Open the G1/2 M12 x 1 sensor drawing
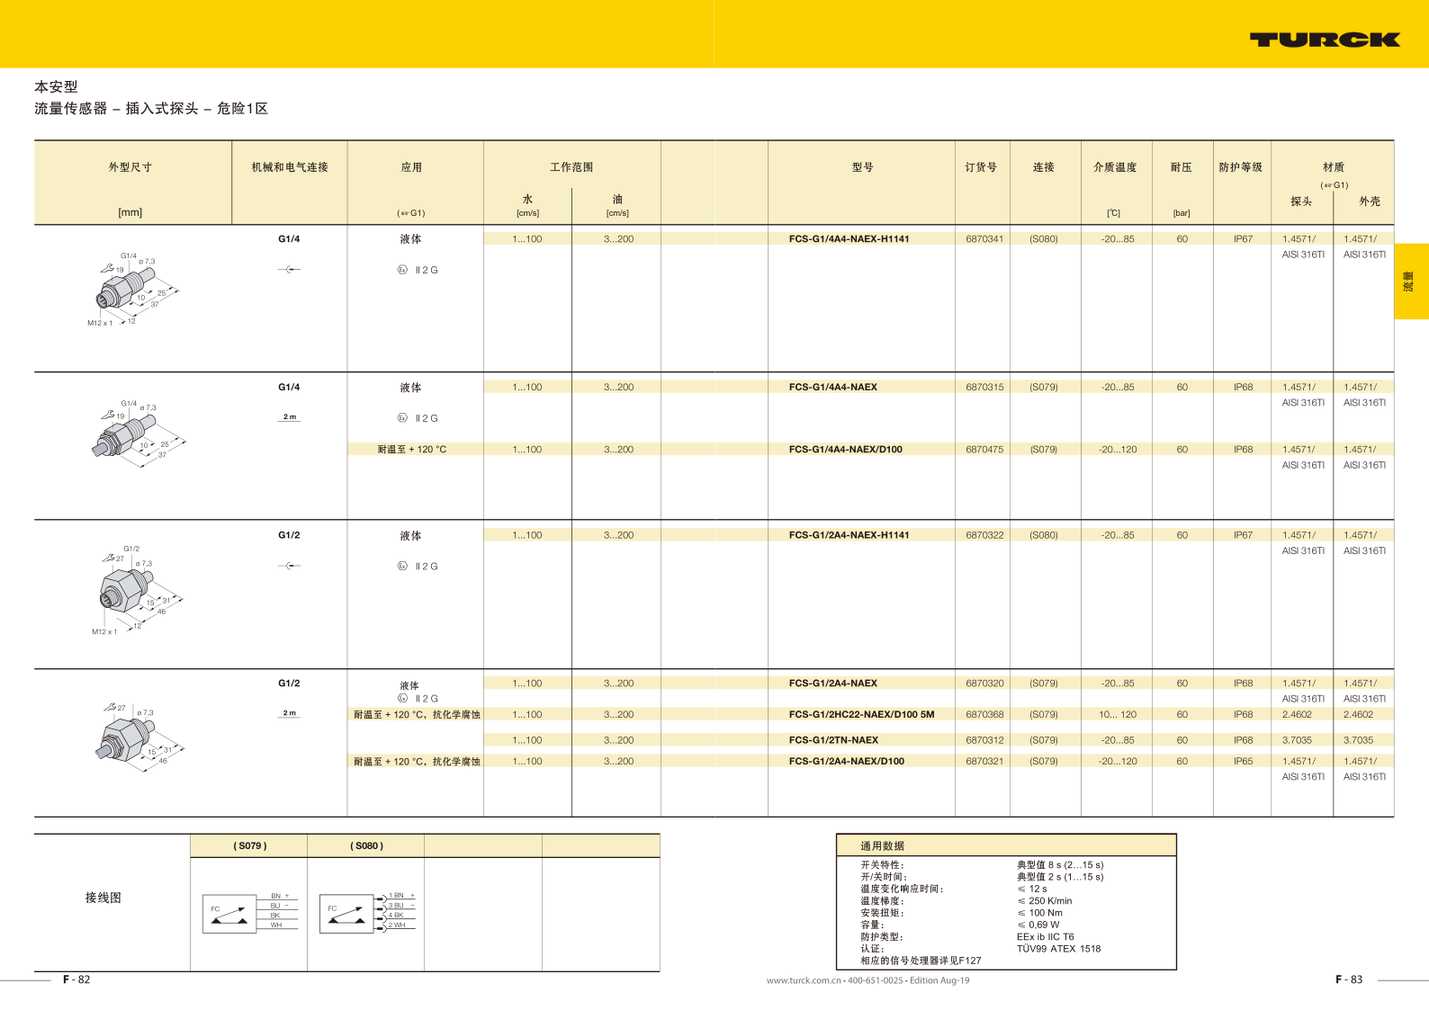Screen dimensions: 1429x1010 click(x=137, y=590)
